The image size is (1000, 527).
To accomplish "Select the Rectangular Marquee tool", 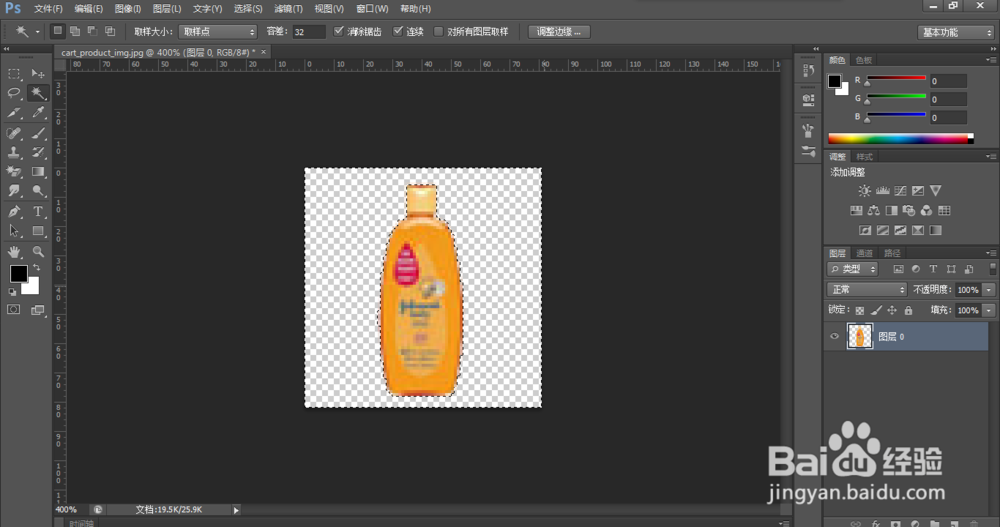I will pos(13,74).
